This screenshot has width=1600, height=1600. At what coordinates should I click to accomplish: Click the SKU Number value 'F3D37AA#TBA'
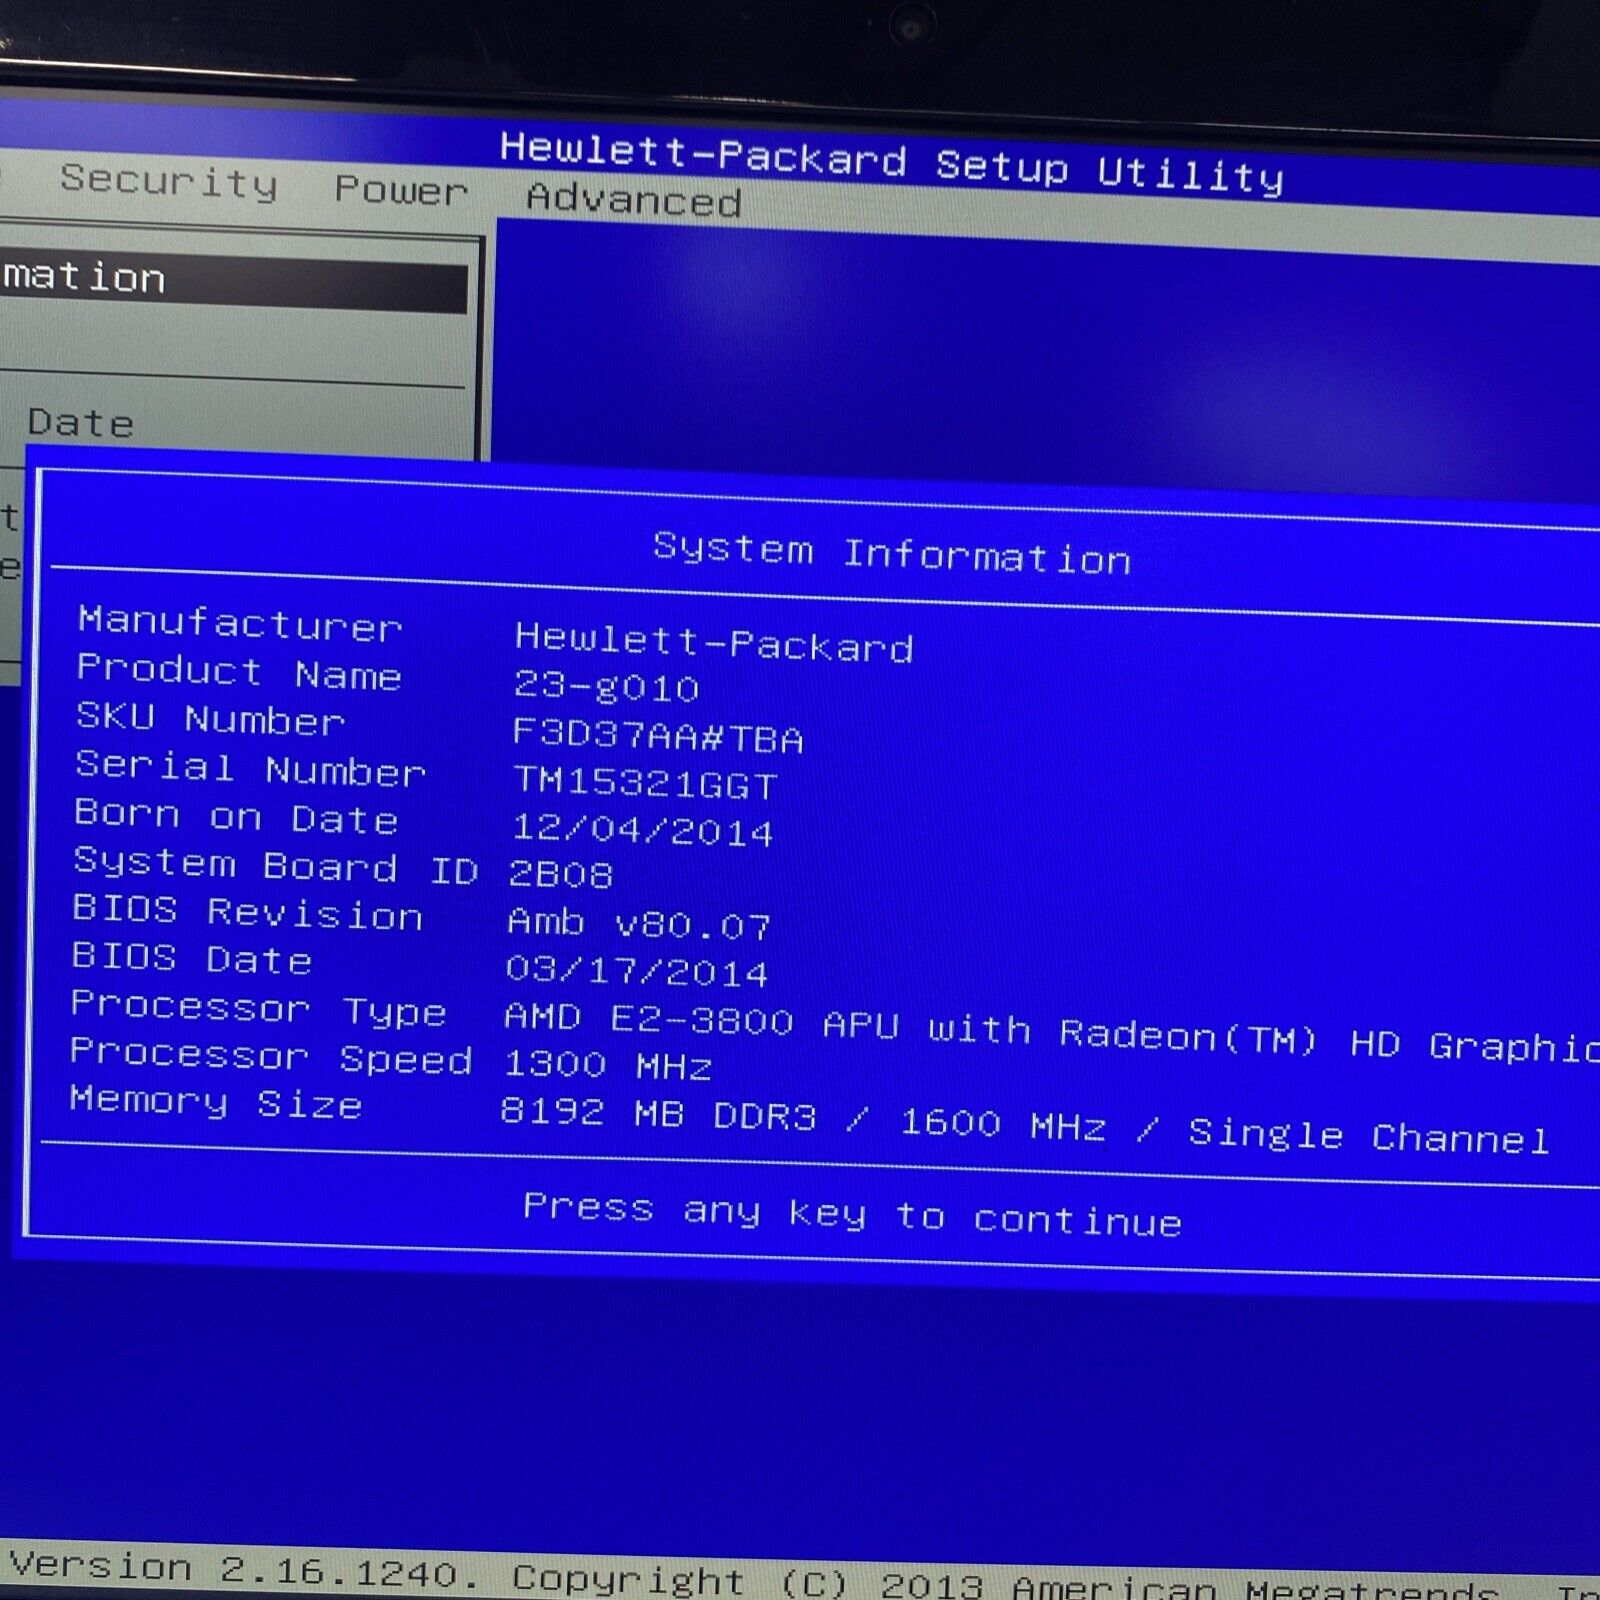point(657,735)
